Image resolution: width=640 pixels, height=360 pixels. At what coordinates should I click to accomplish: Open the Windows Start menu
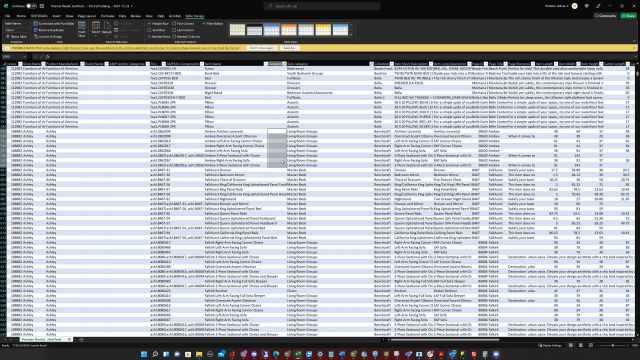144,354
